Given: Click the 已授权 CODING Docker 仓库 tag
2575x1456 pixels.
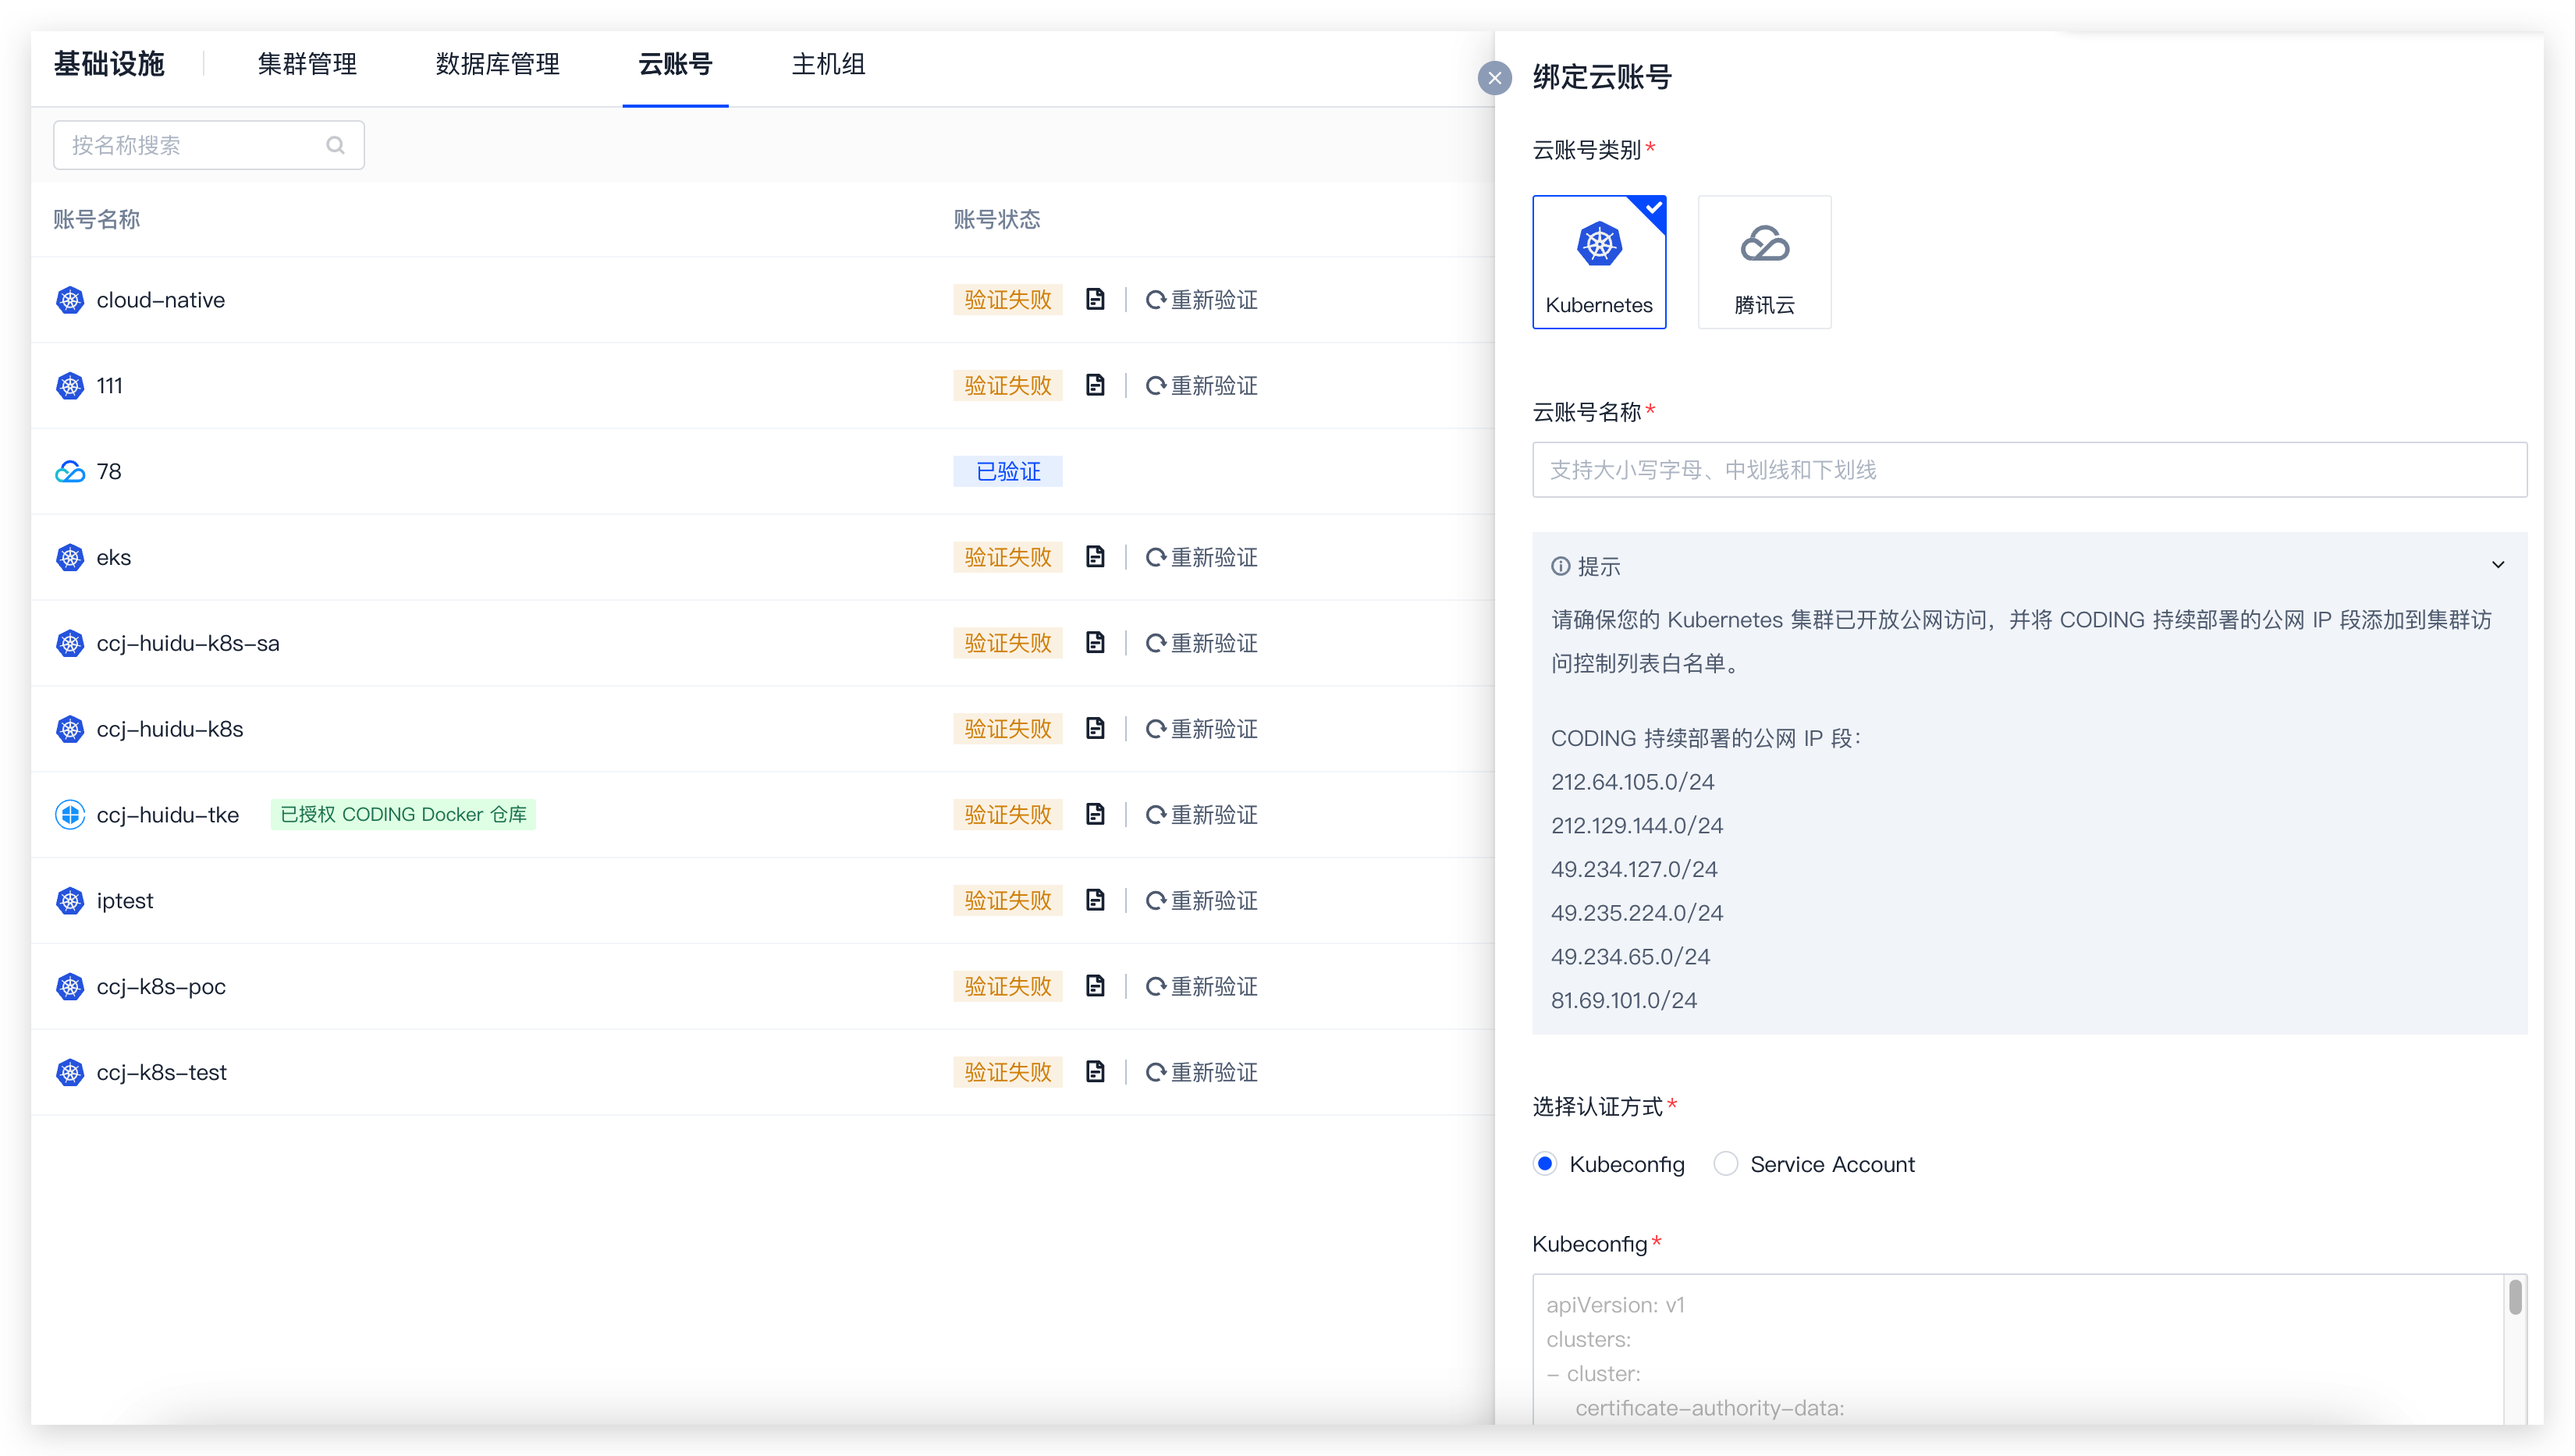Looking at the screenshot, I should tap(403, 815).
